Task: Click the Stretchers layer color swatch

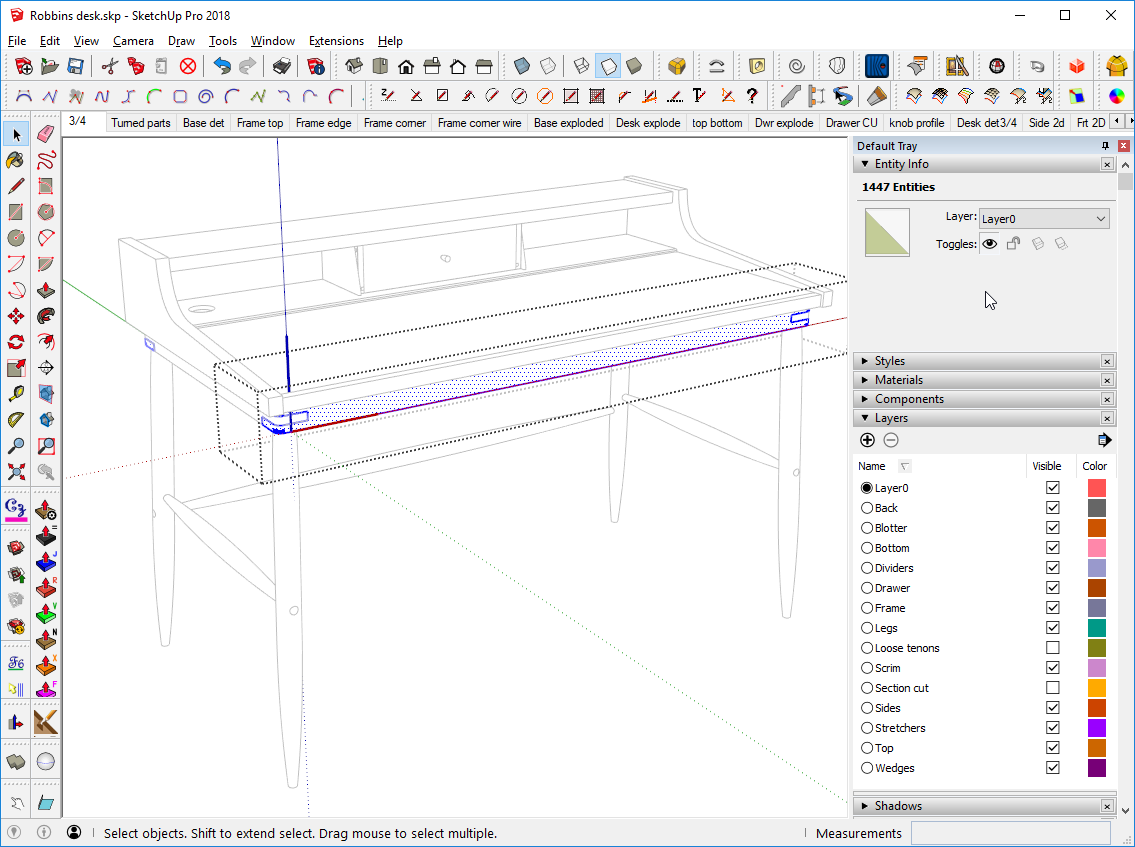Action: tap(1096, 727)
